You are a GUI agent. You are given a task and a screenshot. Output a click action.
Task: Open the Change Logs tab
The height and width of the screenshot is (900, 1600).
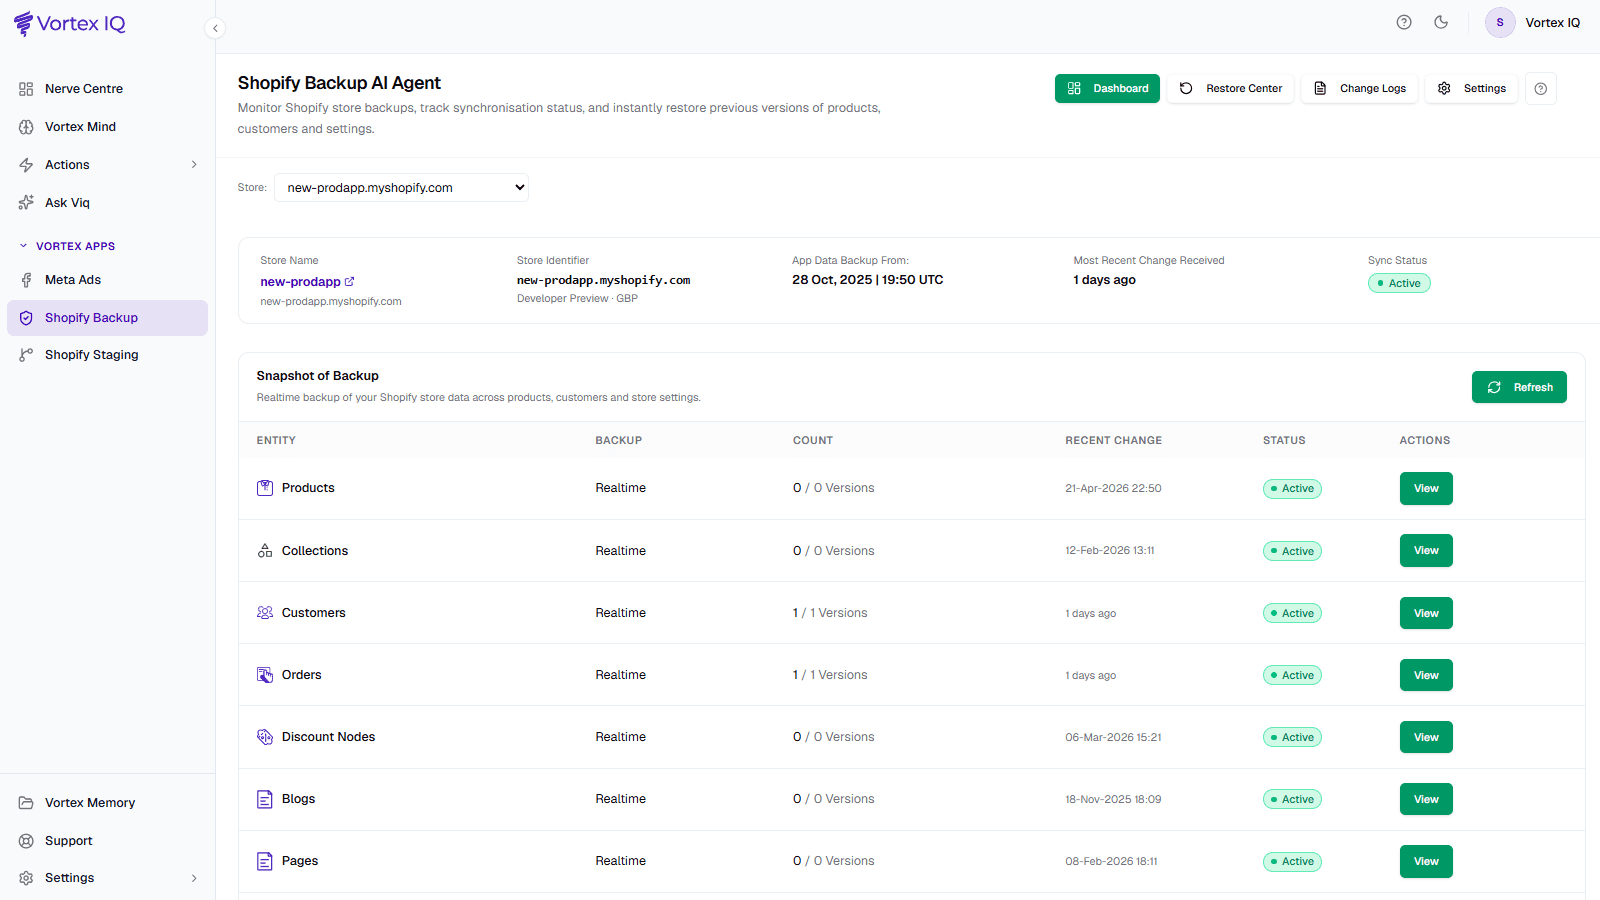point(1359,88)
